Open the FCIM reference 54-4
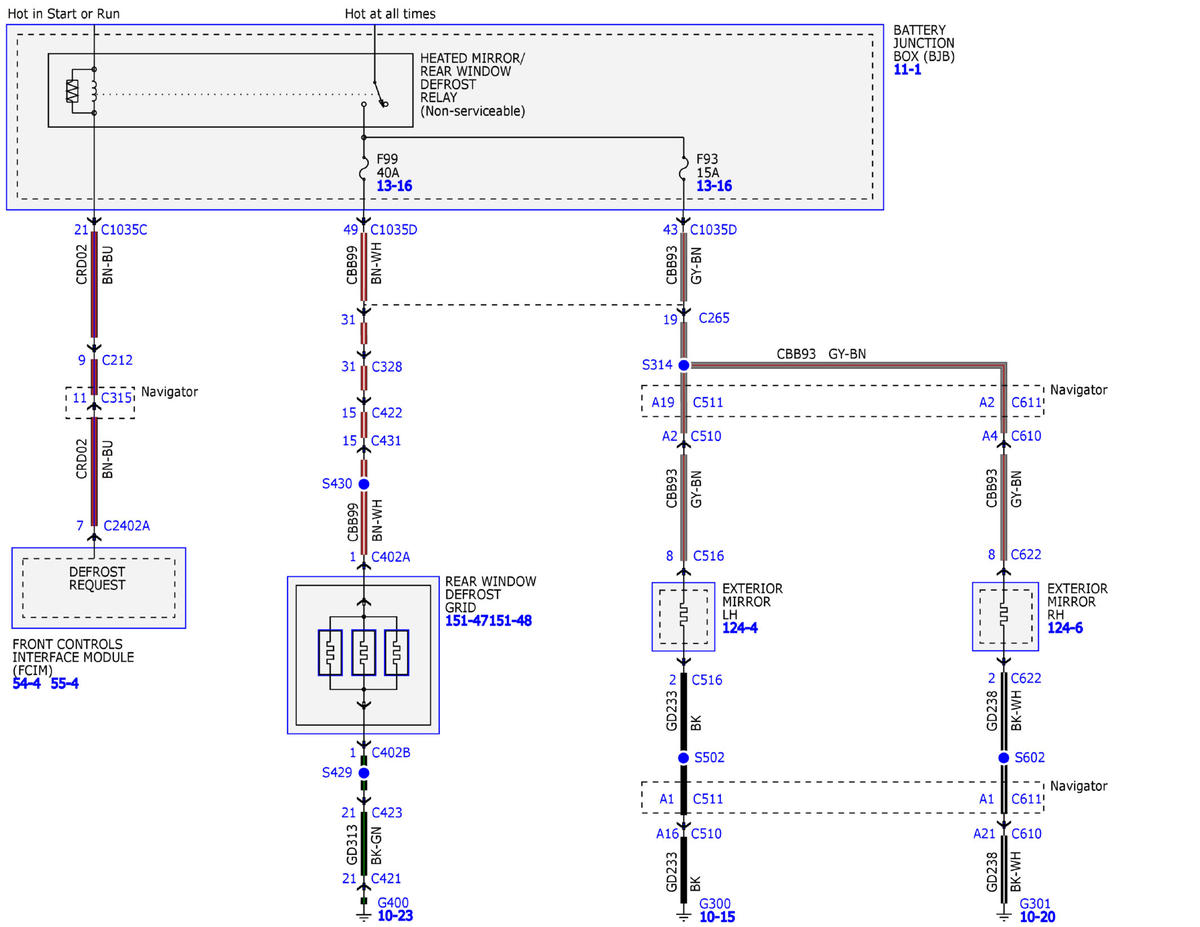The width and height of the screenshot is (1200, 927). pos(28,684)
